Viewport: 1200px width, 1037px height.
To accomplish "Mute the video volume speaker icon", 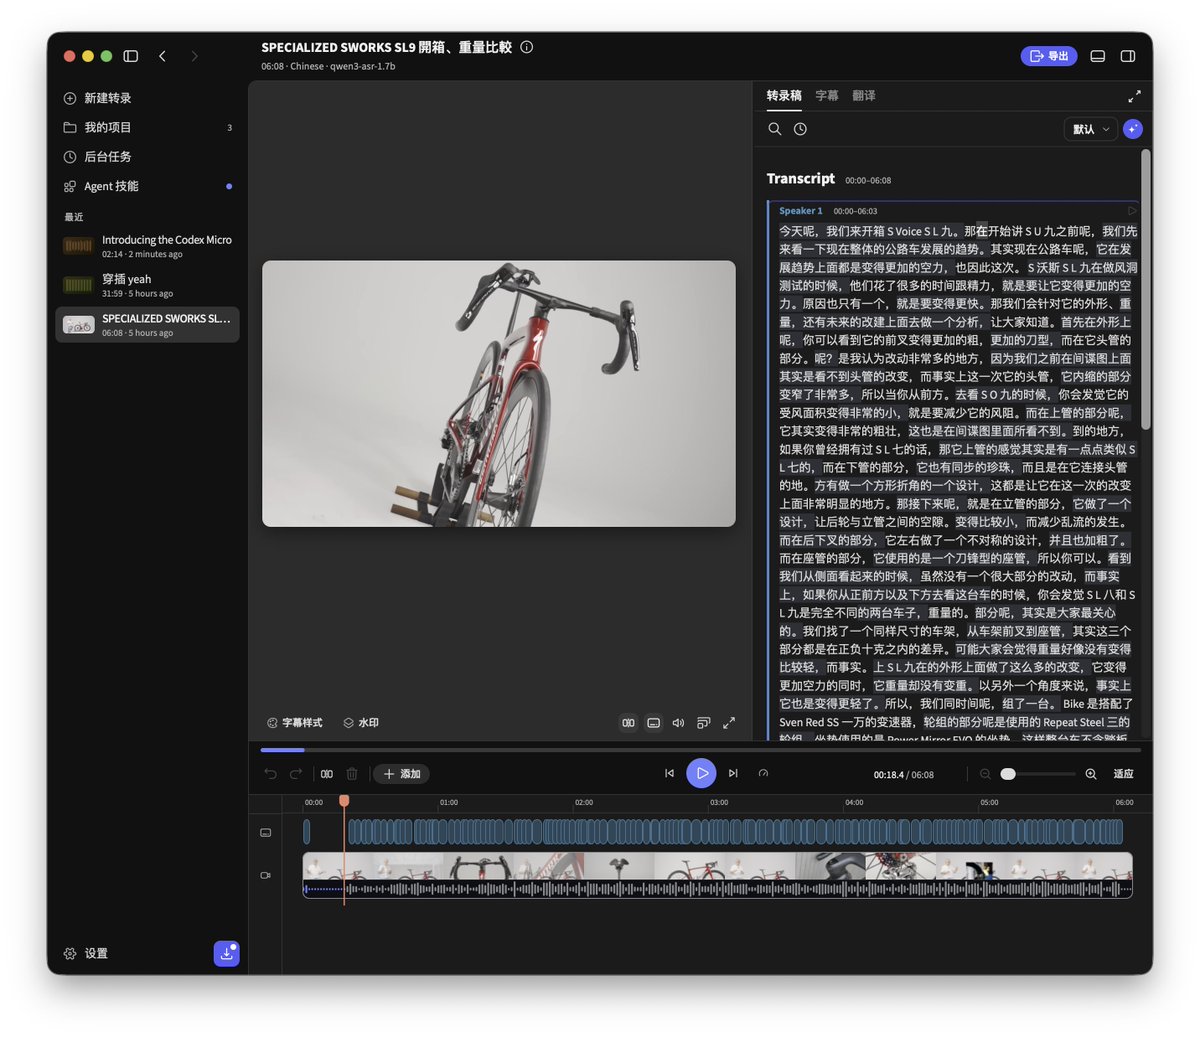I will 678,723.
